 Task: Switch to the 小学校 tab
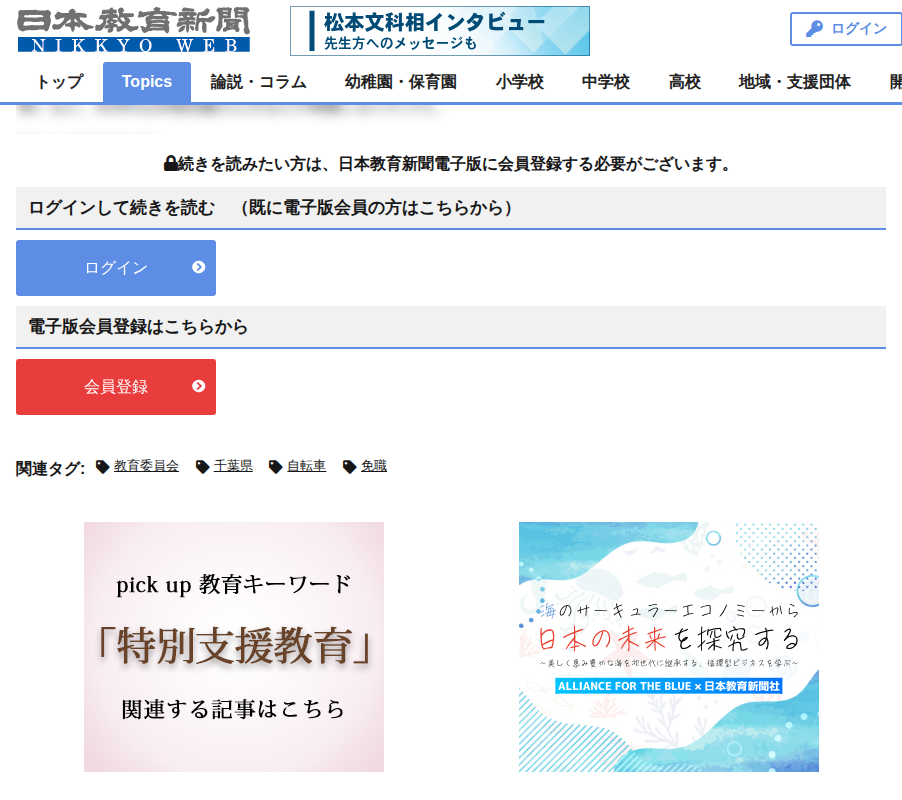519,82
